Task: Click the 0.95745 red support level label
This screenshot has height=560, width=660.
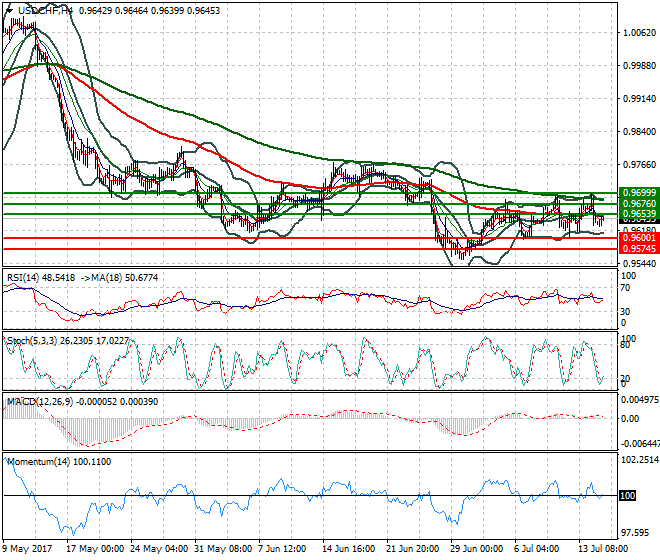Action: [639, 249]
